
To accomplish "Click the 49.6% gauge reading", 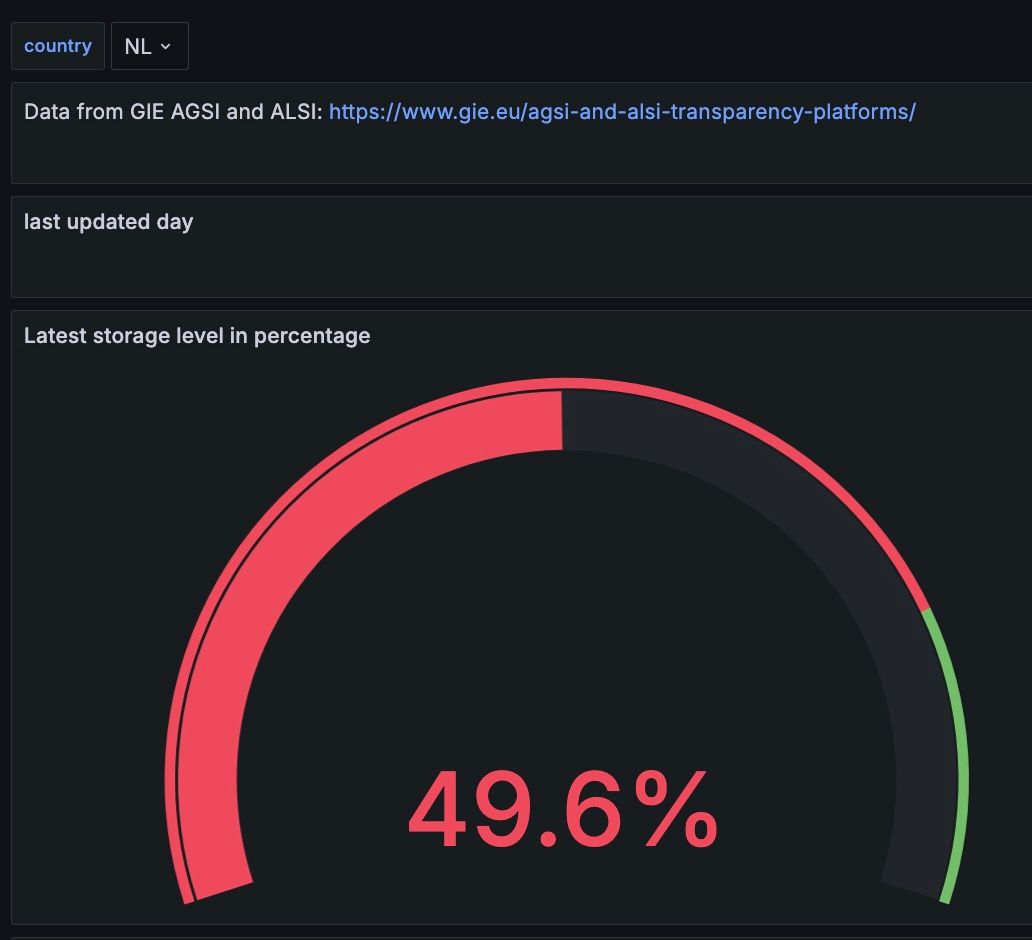I will pyautogui.click(x=562, y=809).
